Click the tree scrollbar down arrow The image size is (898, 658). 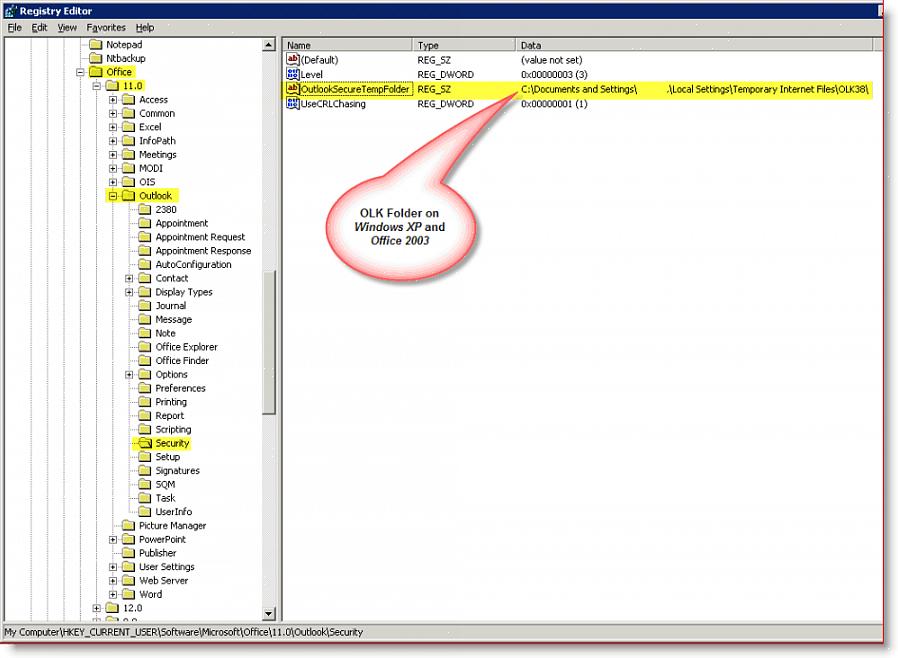click(268, 613)
